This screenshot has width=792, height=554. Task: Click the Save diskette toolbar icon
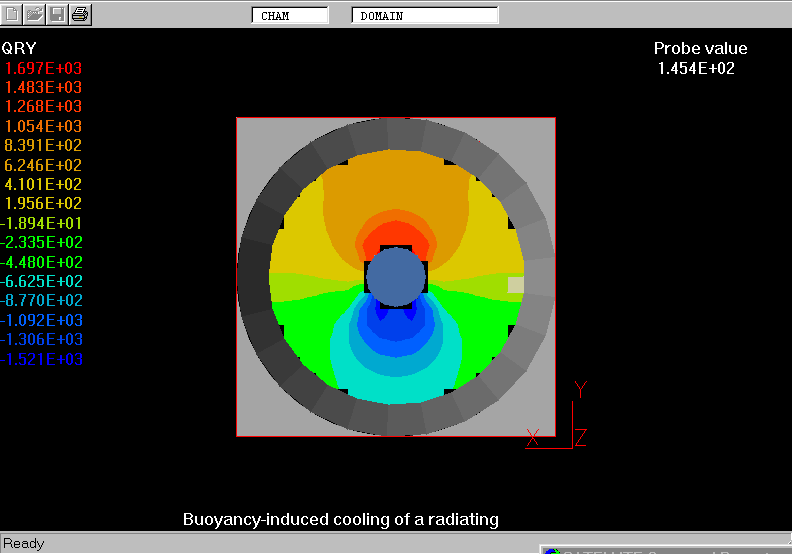(58, 14)
